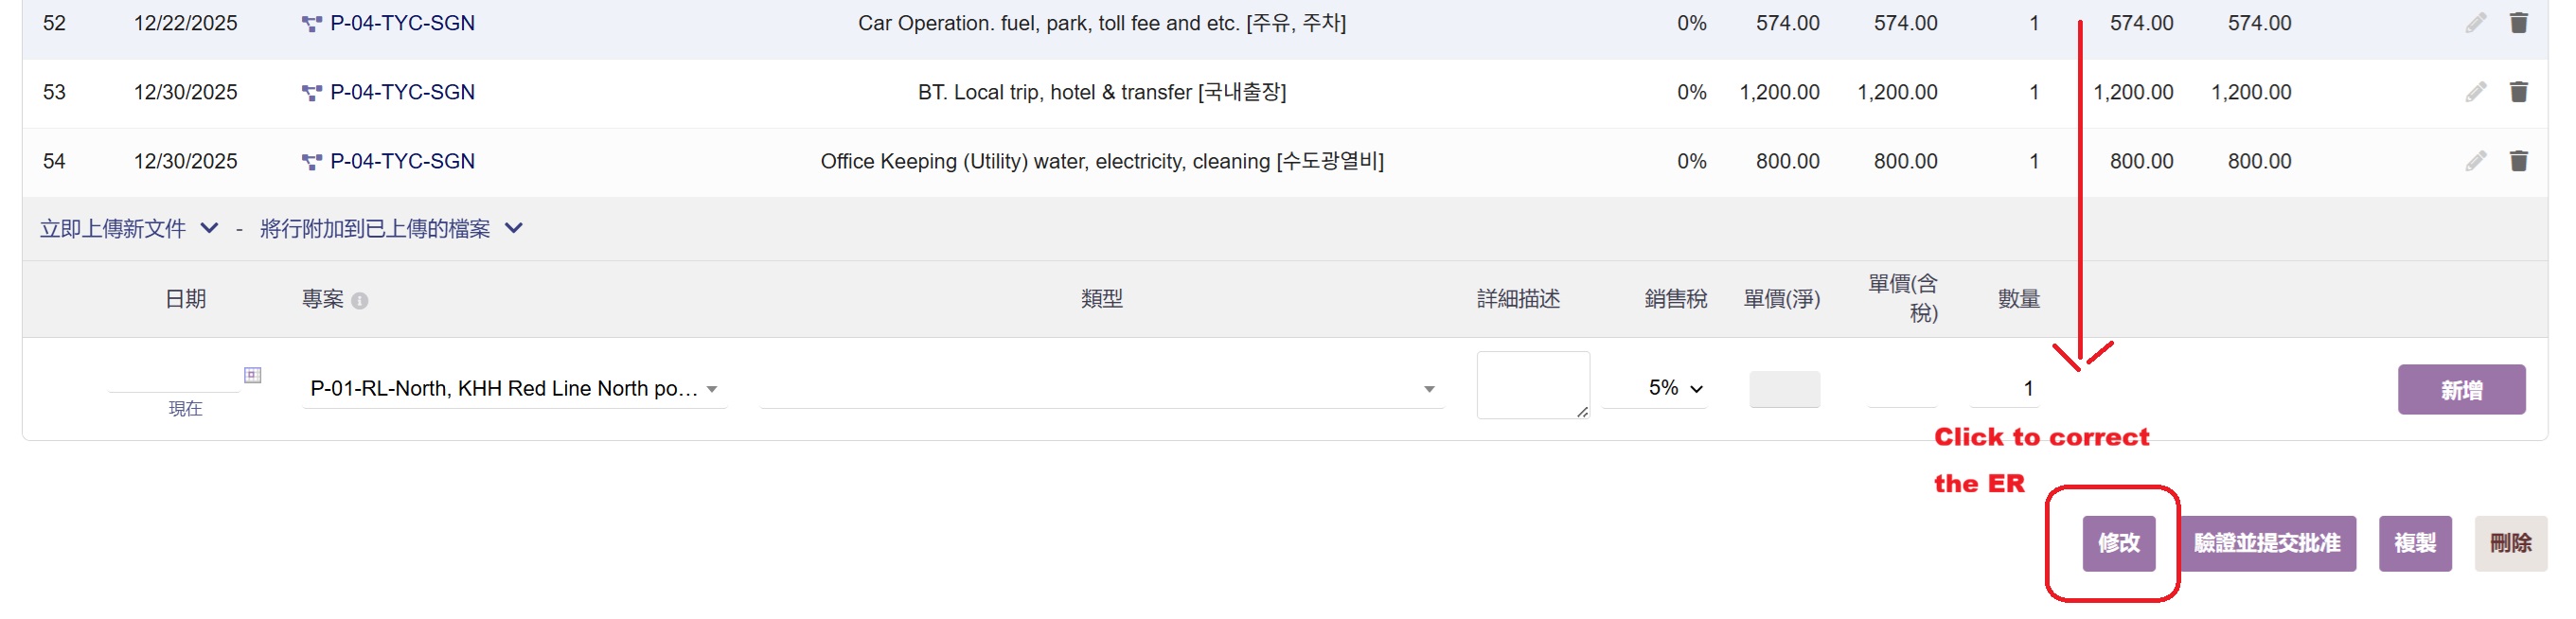Click edit pencil icon for line 52

2475,23
